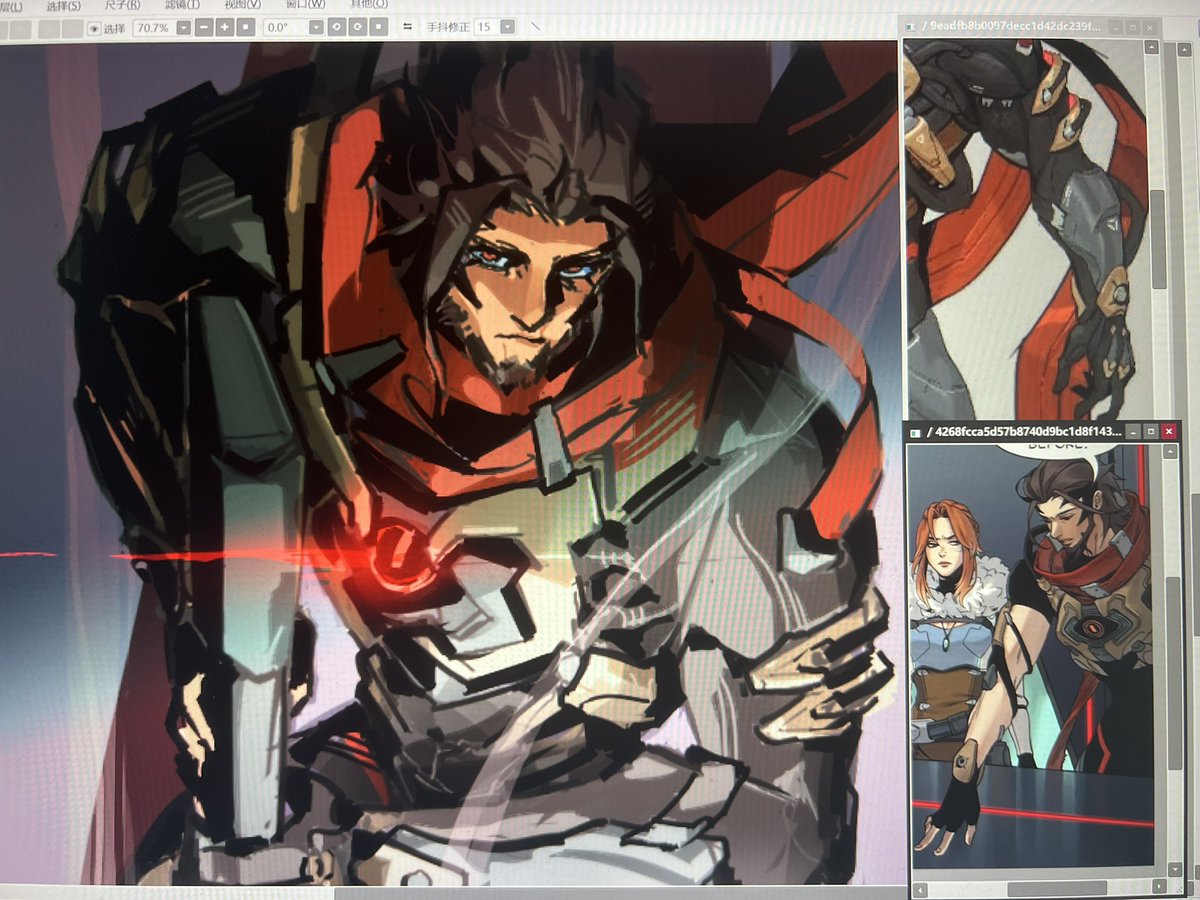Screen dimensions: 1200x900
Task: Rotate the canvas clockwise
Action: click(x=357, y=28)
